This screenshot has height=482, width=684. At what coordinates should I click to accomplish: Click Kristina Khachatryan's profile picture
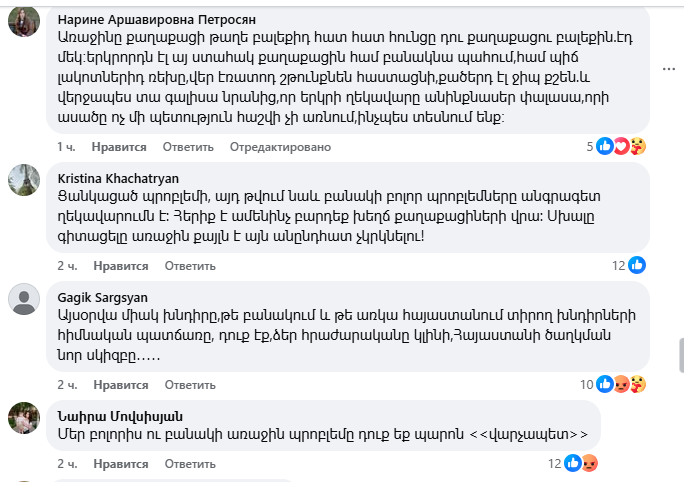[24, 180]
